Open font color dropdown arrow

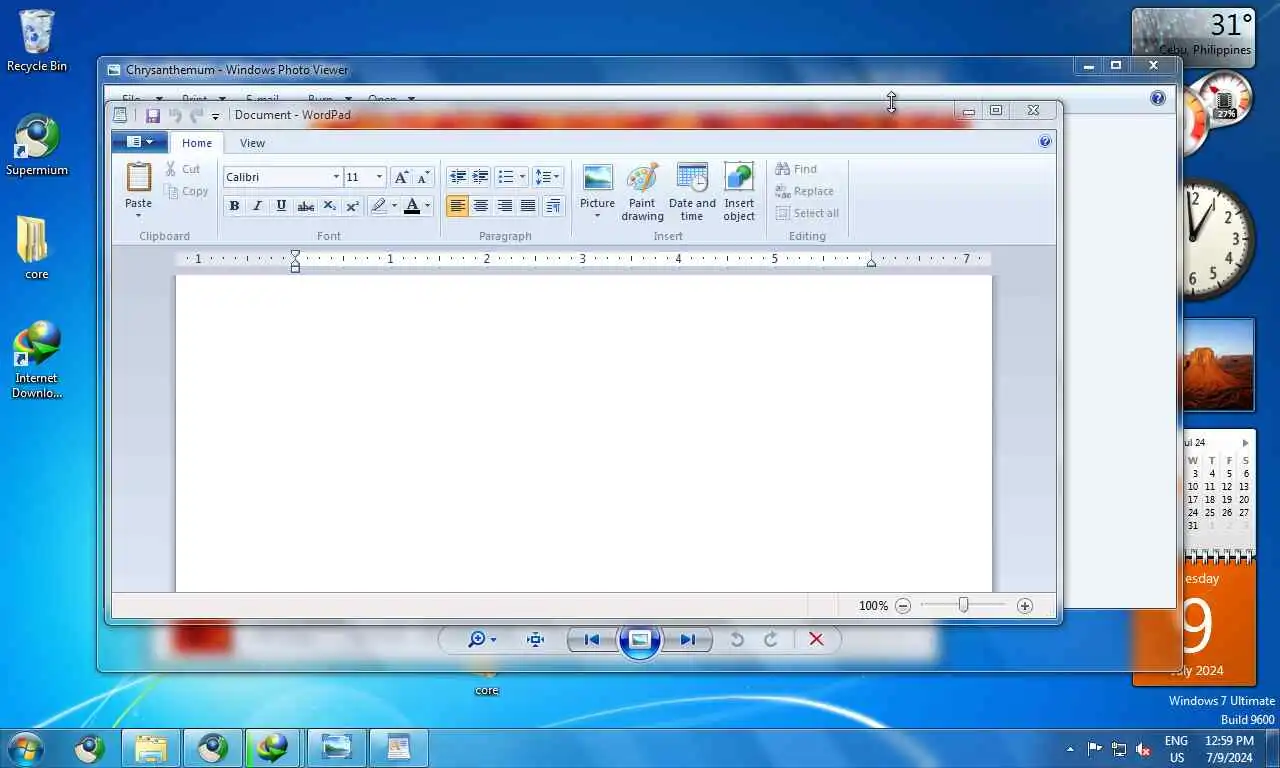[427, 206]
